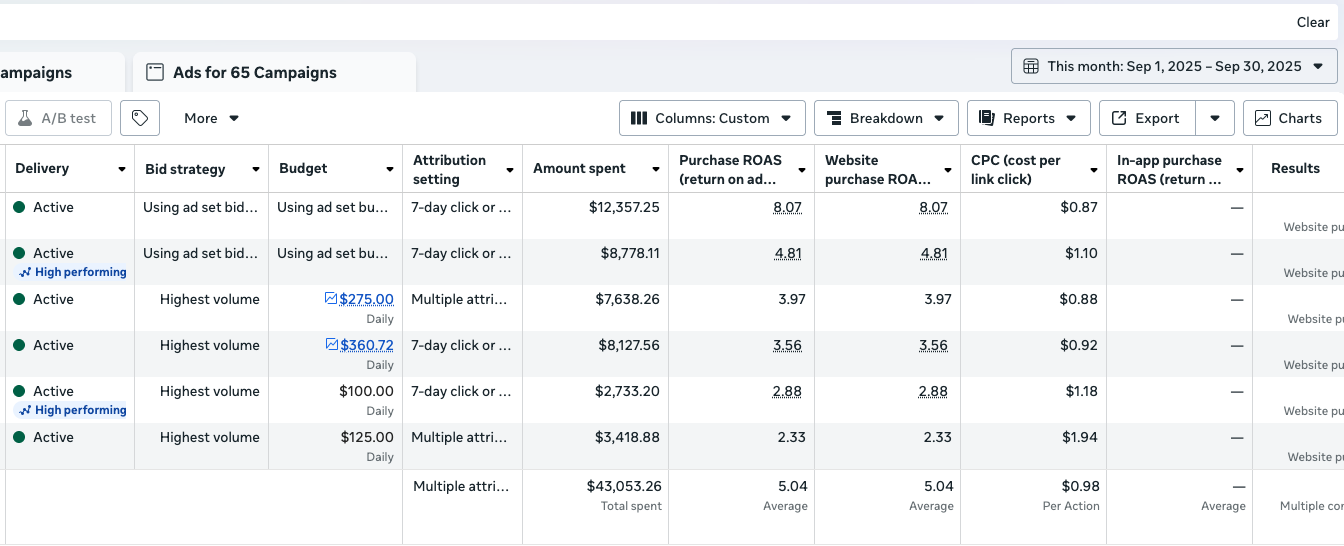1344x546 pixels.
Task: Click the A/B test flask button
Action: coord(56,118)
